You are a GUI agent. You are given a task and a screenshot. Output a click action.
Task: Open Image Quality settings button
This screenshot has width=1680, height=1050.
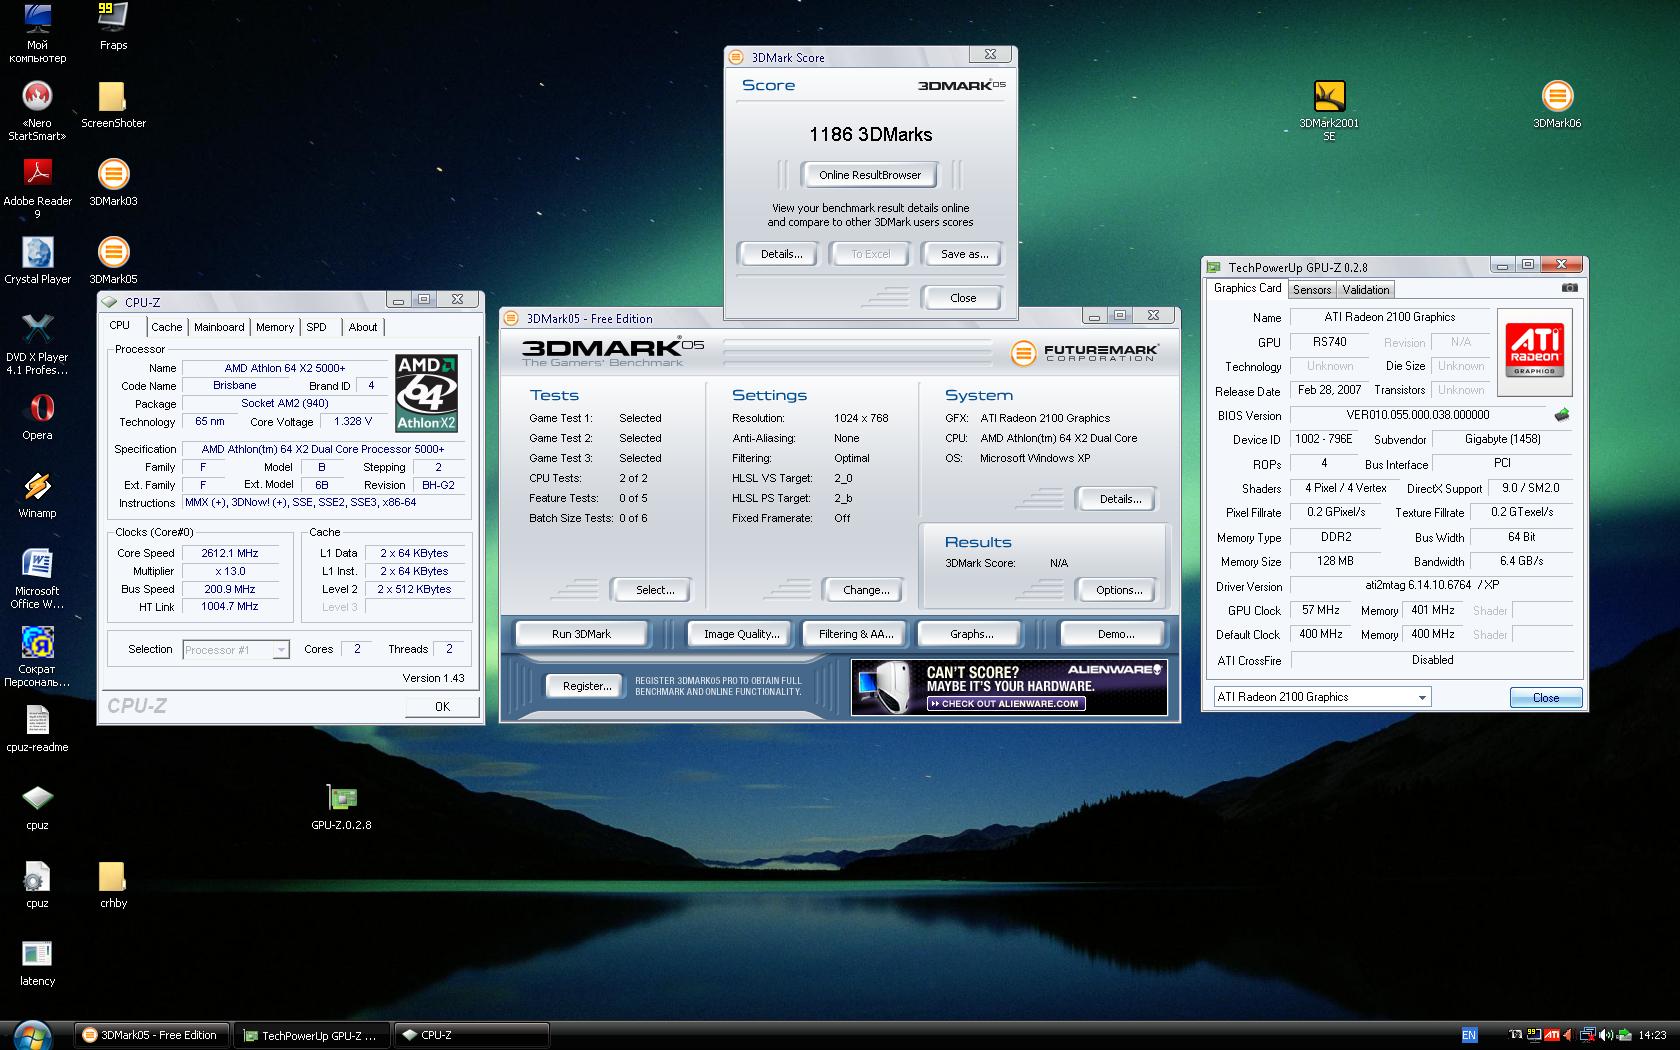click(741, 634)
